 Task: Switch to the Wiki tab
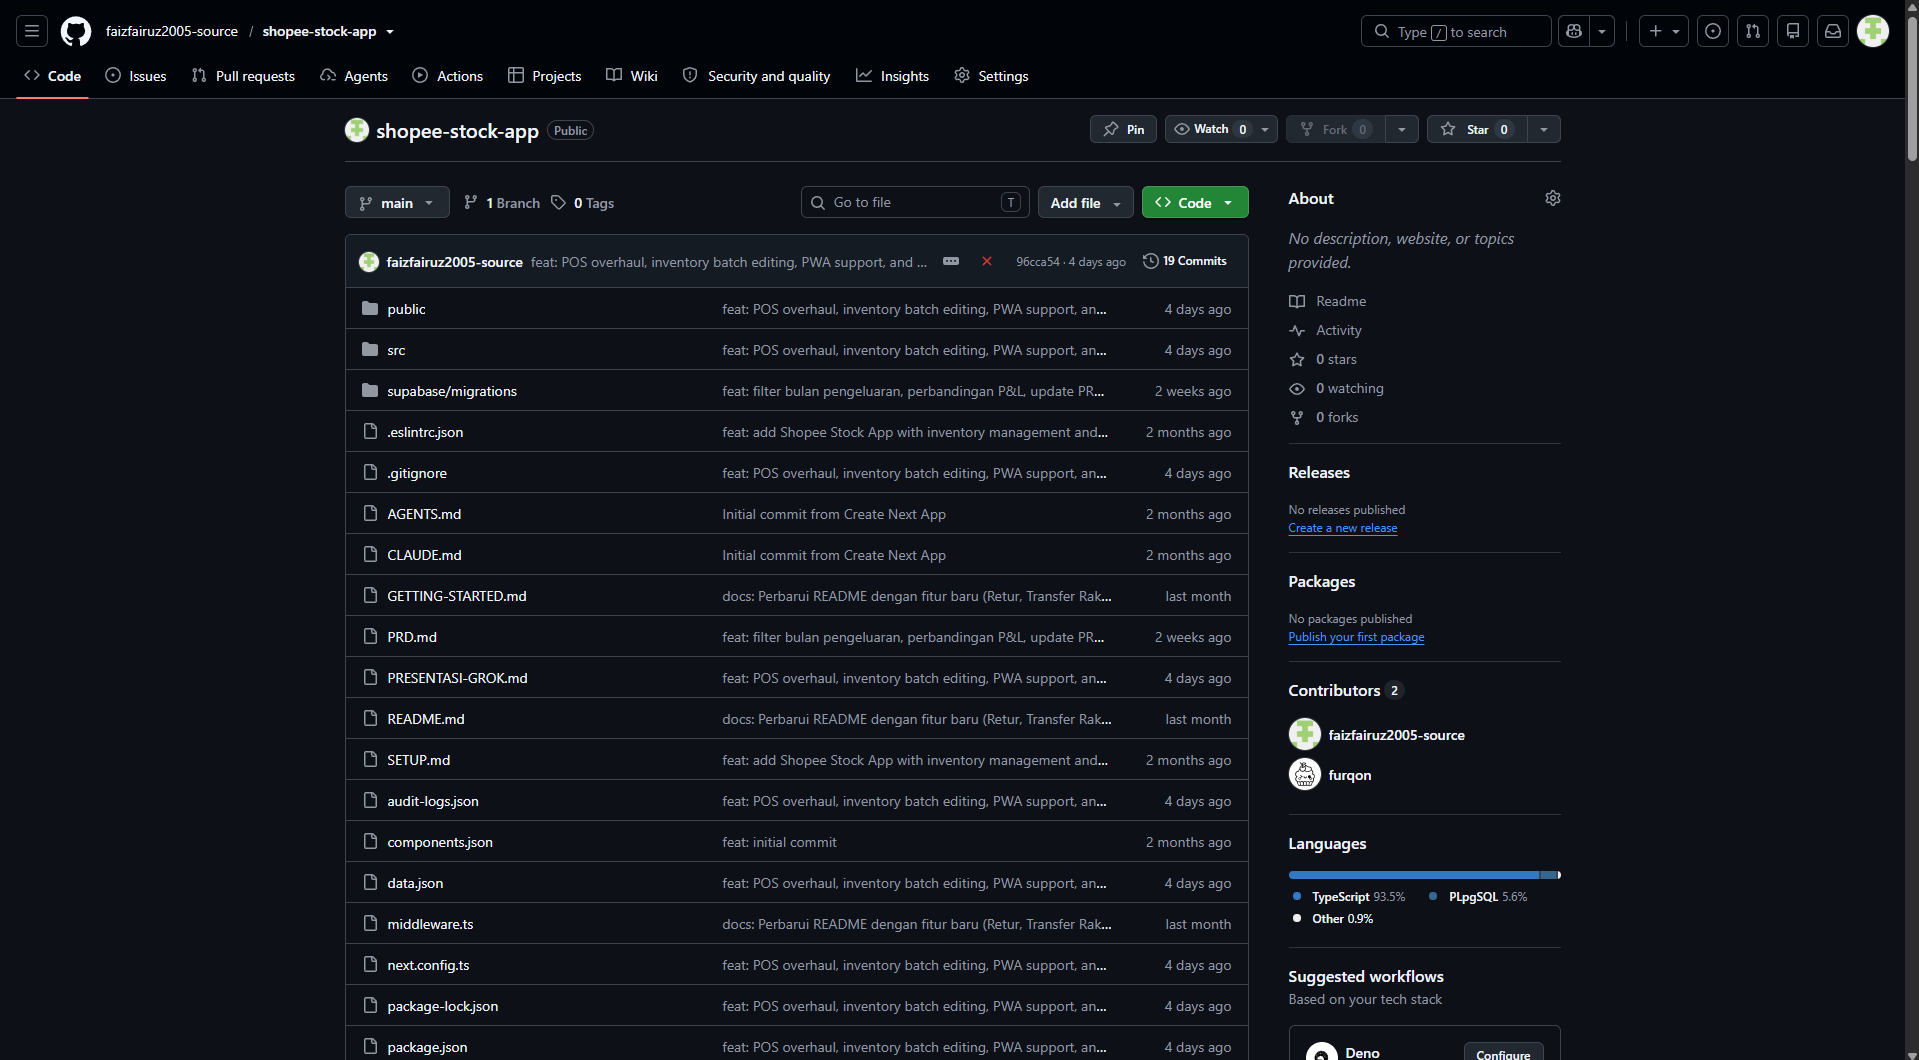632,76
